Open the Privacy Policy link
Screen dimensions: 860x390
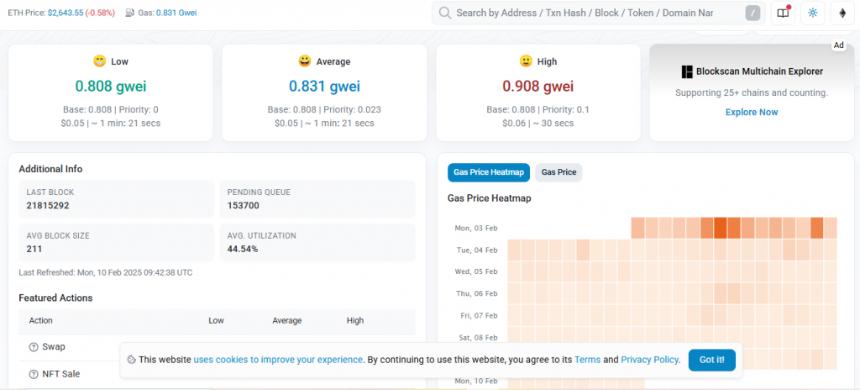click(x=650, y=360)
